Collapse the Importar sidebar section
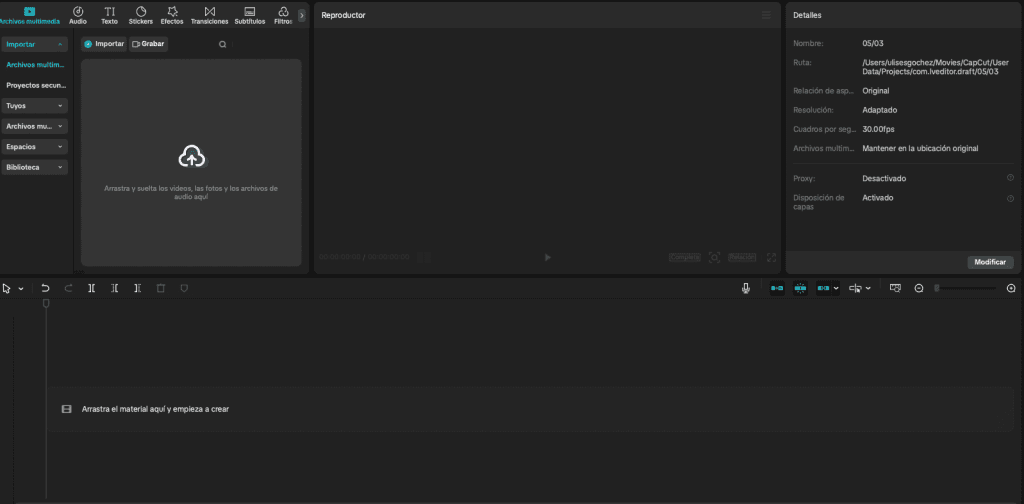The width and height of the screenshot is (1024, 504). (34, 44)
